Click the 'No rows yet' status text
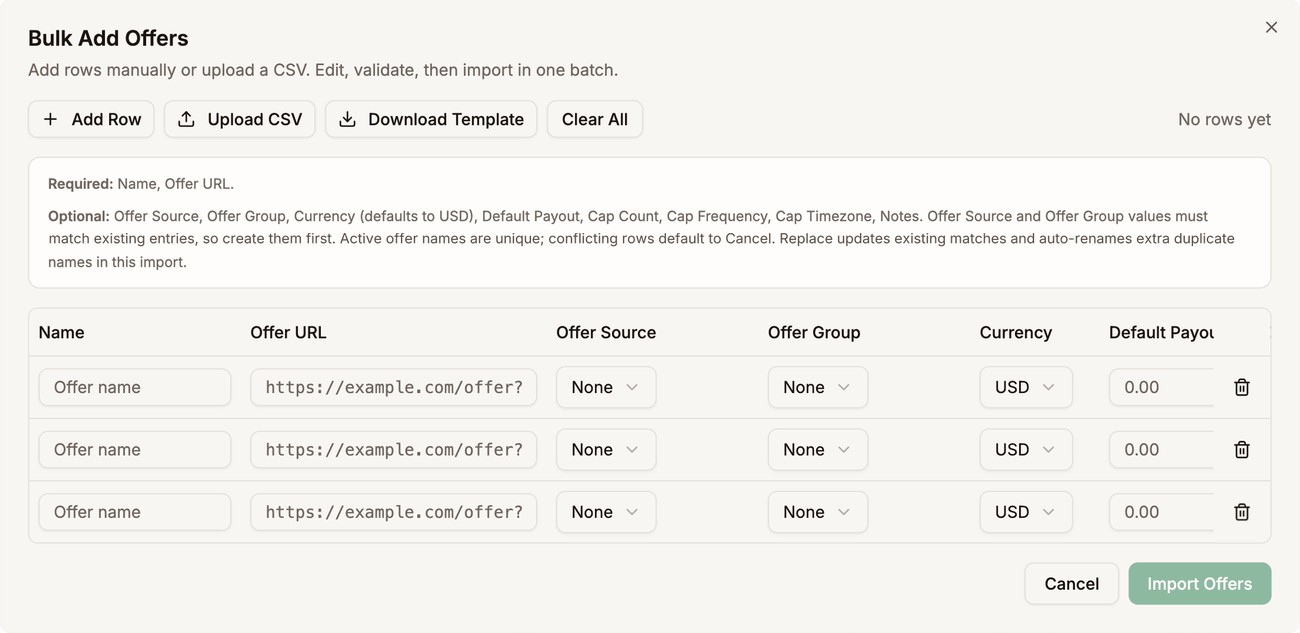Screen dimensions: 1300x633 (1224, 119)
